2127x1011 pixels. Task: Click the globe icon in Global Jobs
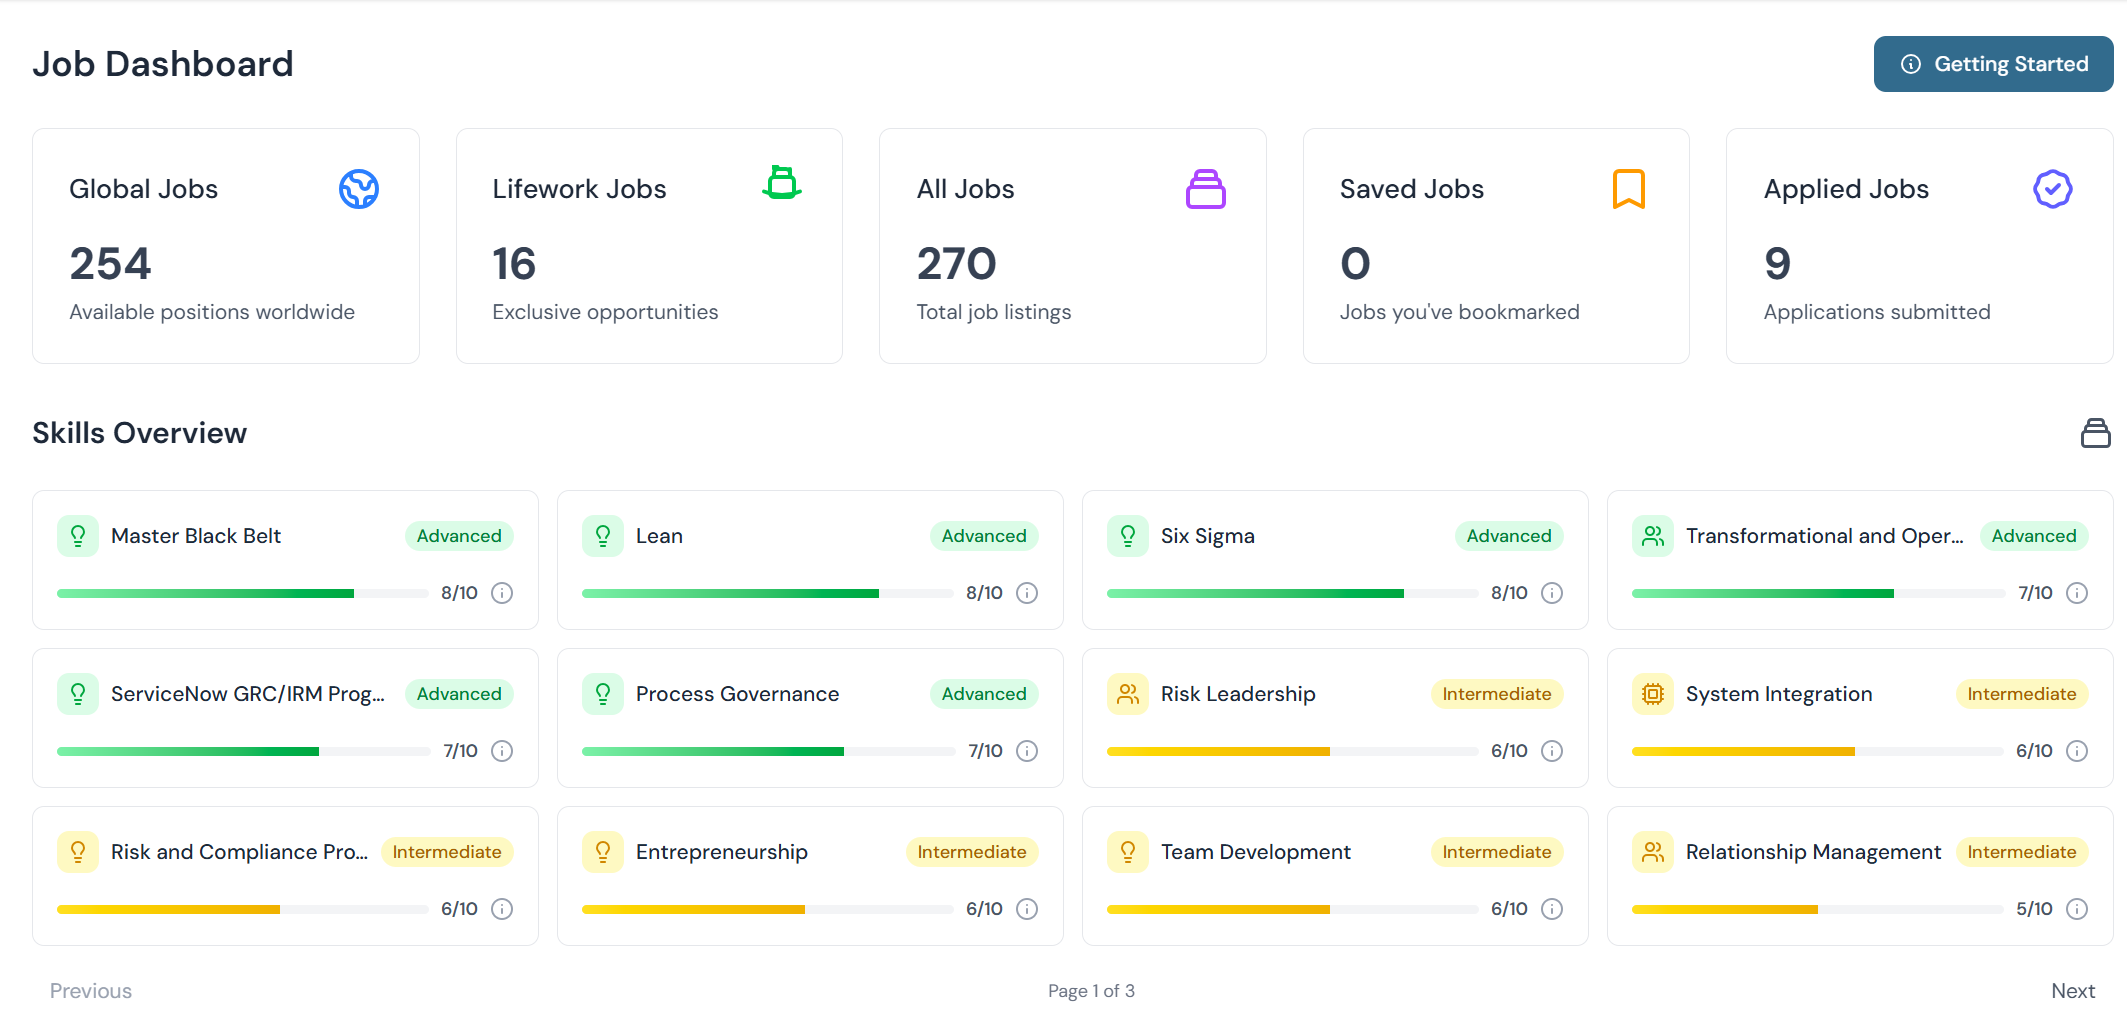pos(358,189)
